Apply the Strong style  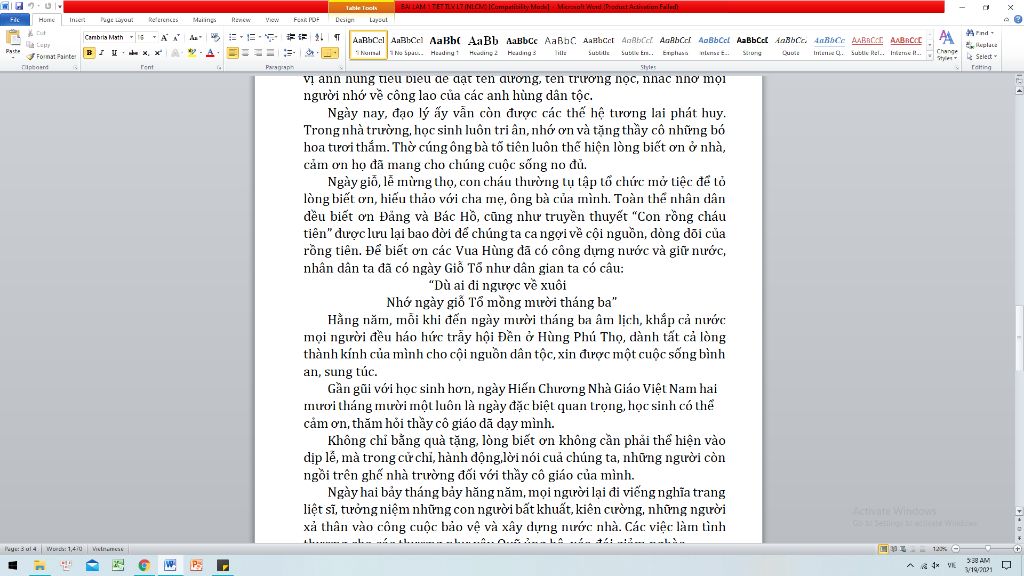tap(752, 45)
